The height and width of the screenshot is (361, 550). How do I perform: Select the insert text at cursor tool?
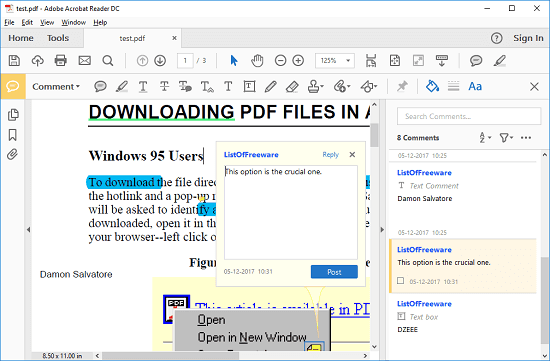[x=207, y=86]
